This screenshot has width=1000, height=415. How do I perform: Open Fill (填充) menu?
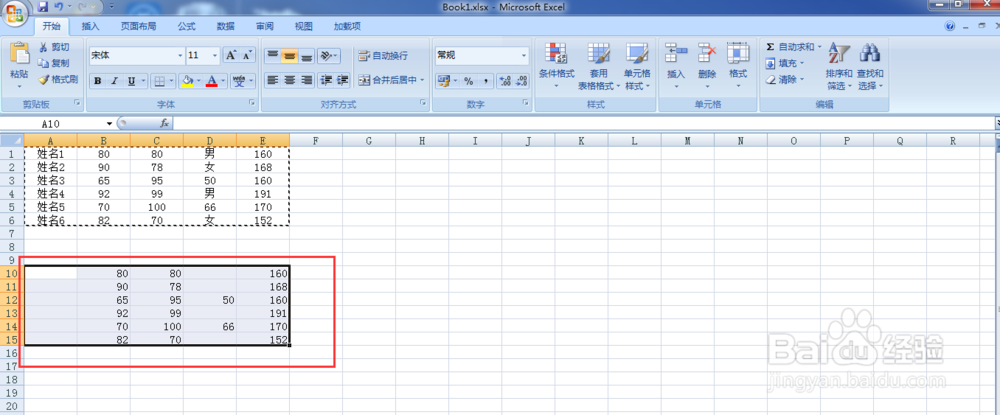(x=784, y=63)
